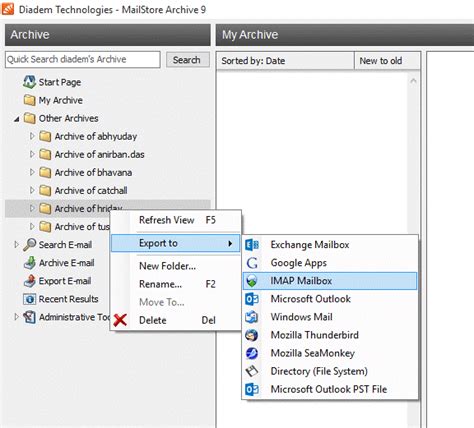Click the Archive E-mail icon
This screenshot has width=474, height=428.
[x=29, y=263]
